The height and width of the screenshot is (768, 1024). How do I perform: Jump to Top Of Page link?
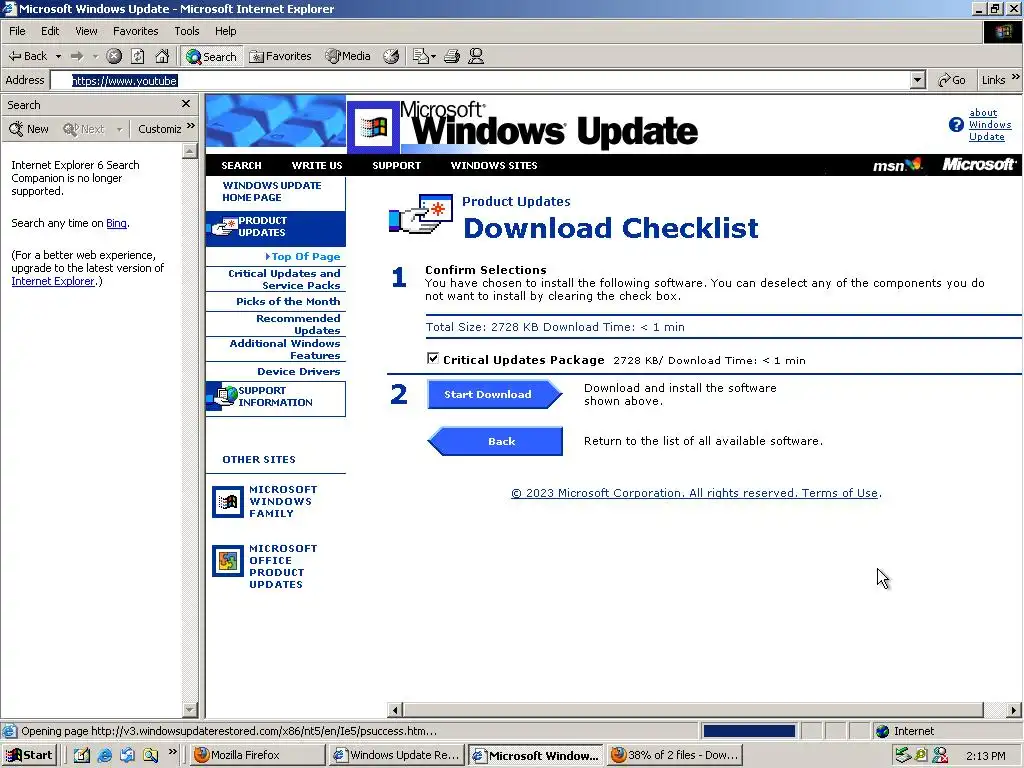pyautogui.click(x=303, y=257)
